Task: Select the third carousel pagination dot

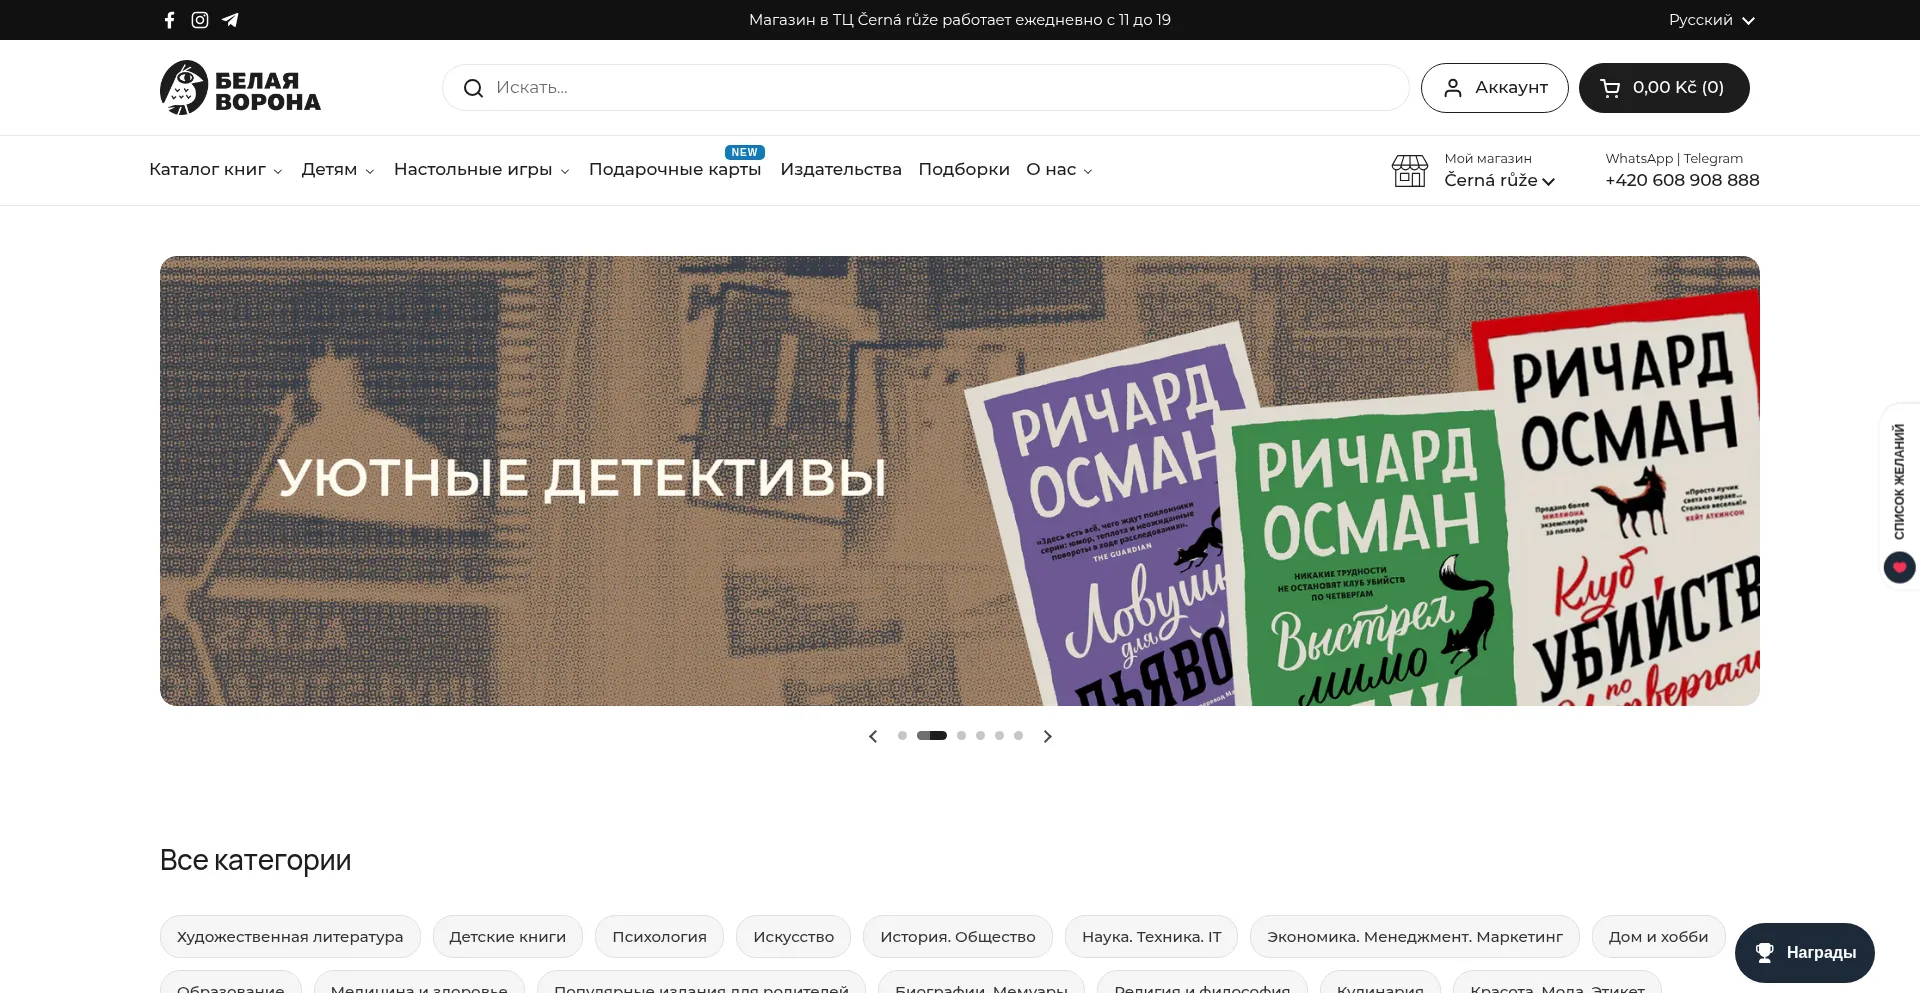Action: point(961,736)
